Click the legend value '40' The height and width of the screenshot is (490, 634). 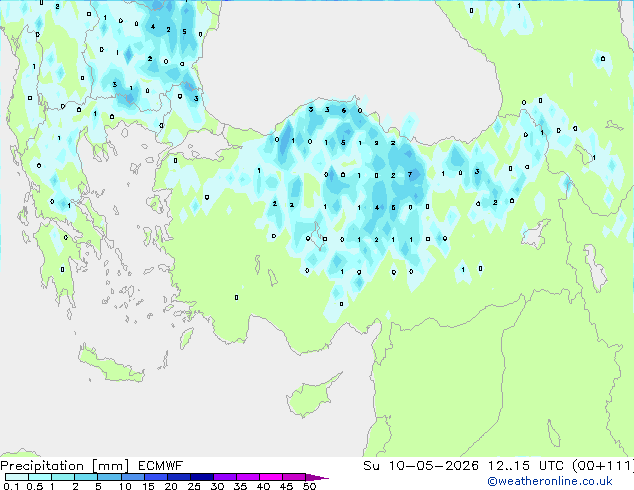(x=263, y=486)
